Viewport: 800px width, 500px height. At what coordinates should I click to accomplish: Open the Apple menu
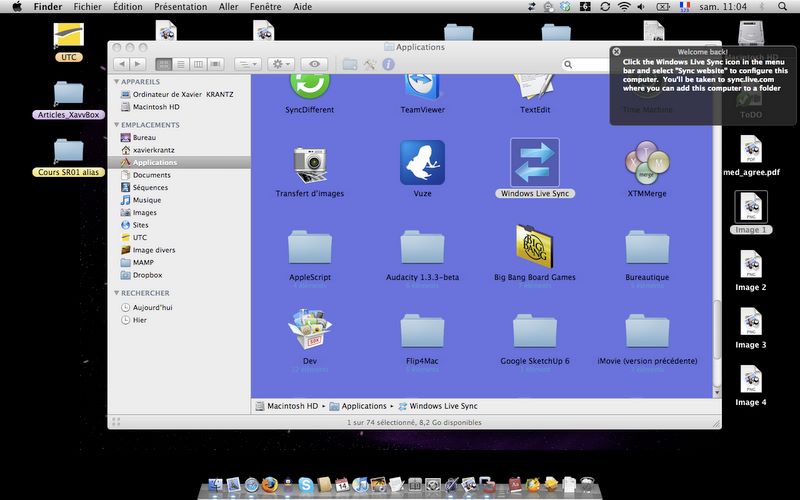17,7
